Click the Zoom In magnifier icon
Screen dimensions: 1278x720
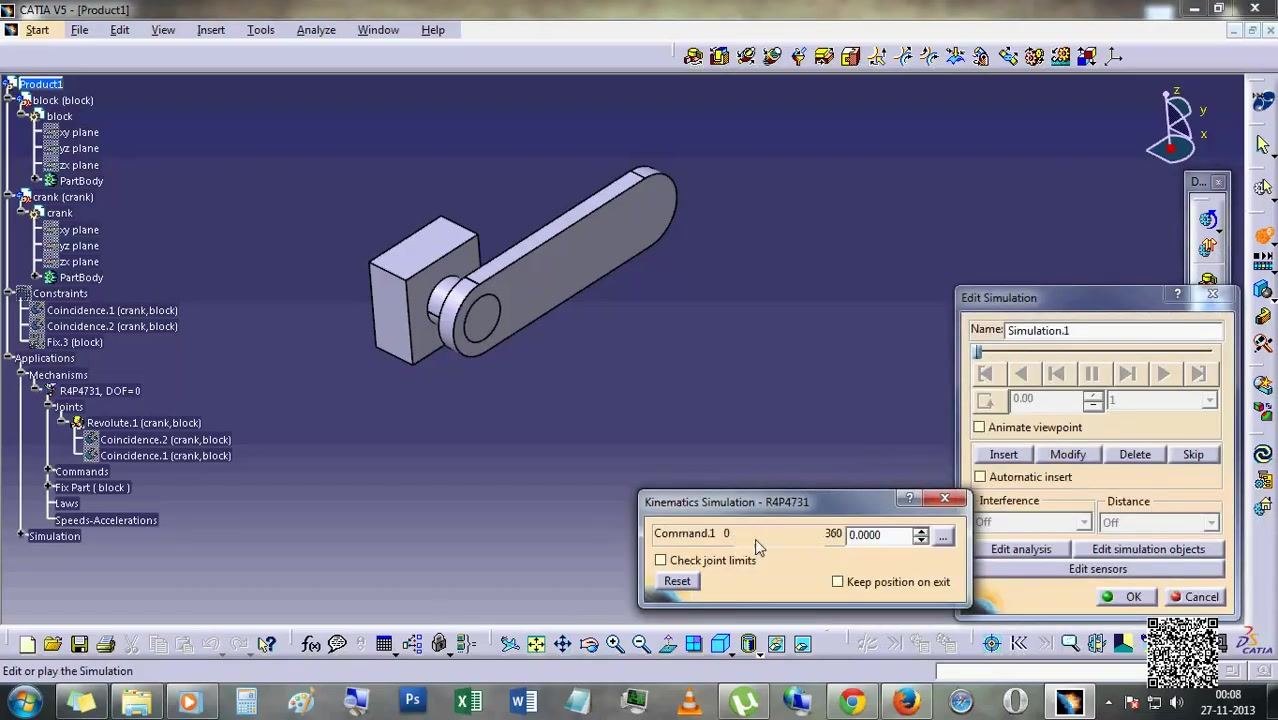coord(615,644)
